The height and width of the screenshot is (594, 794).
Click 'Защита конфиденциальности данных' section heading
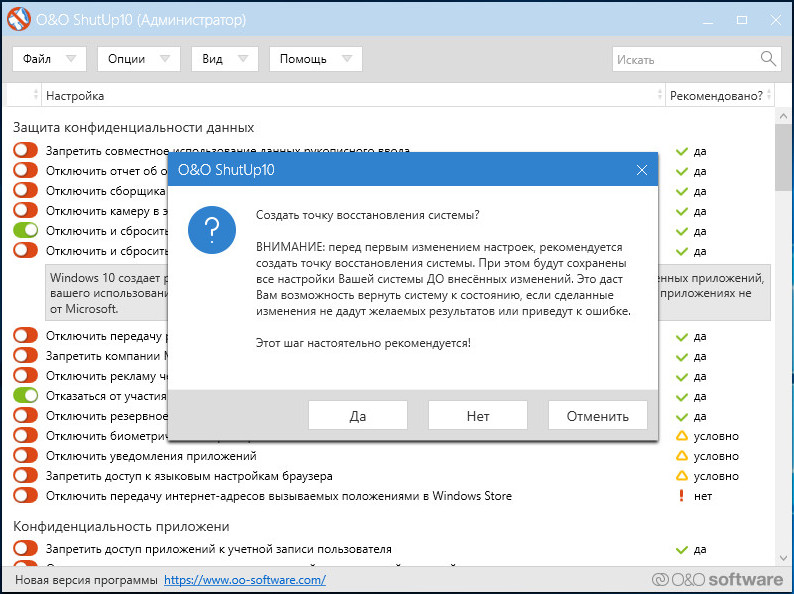pyautogui.click(x=134, y=127)
